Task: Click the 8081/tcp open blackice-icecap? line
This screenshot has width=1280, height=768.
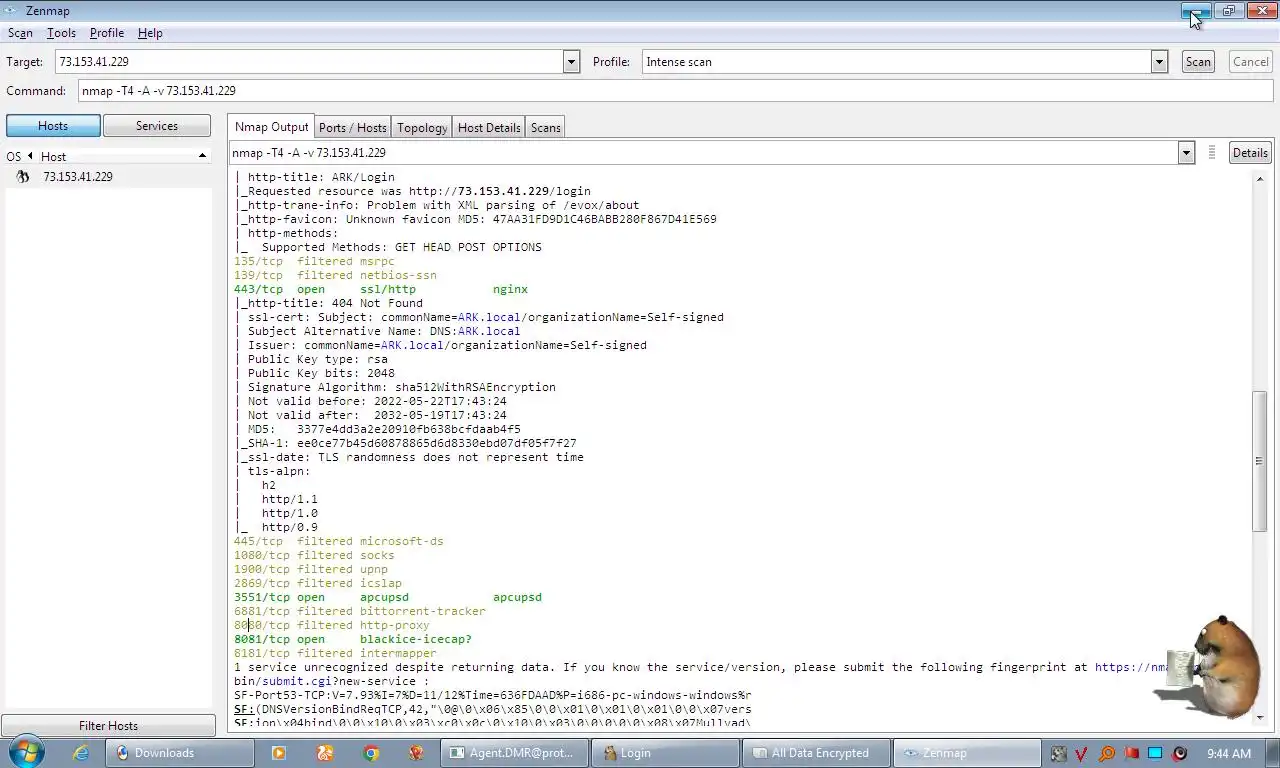Action: [353, 639]
